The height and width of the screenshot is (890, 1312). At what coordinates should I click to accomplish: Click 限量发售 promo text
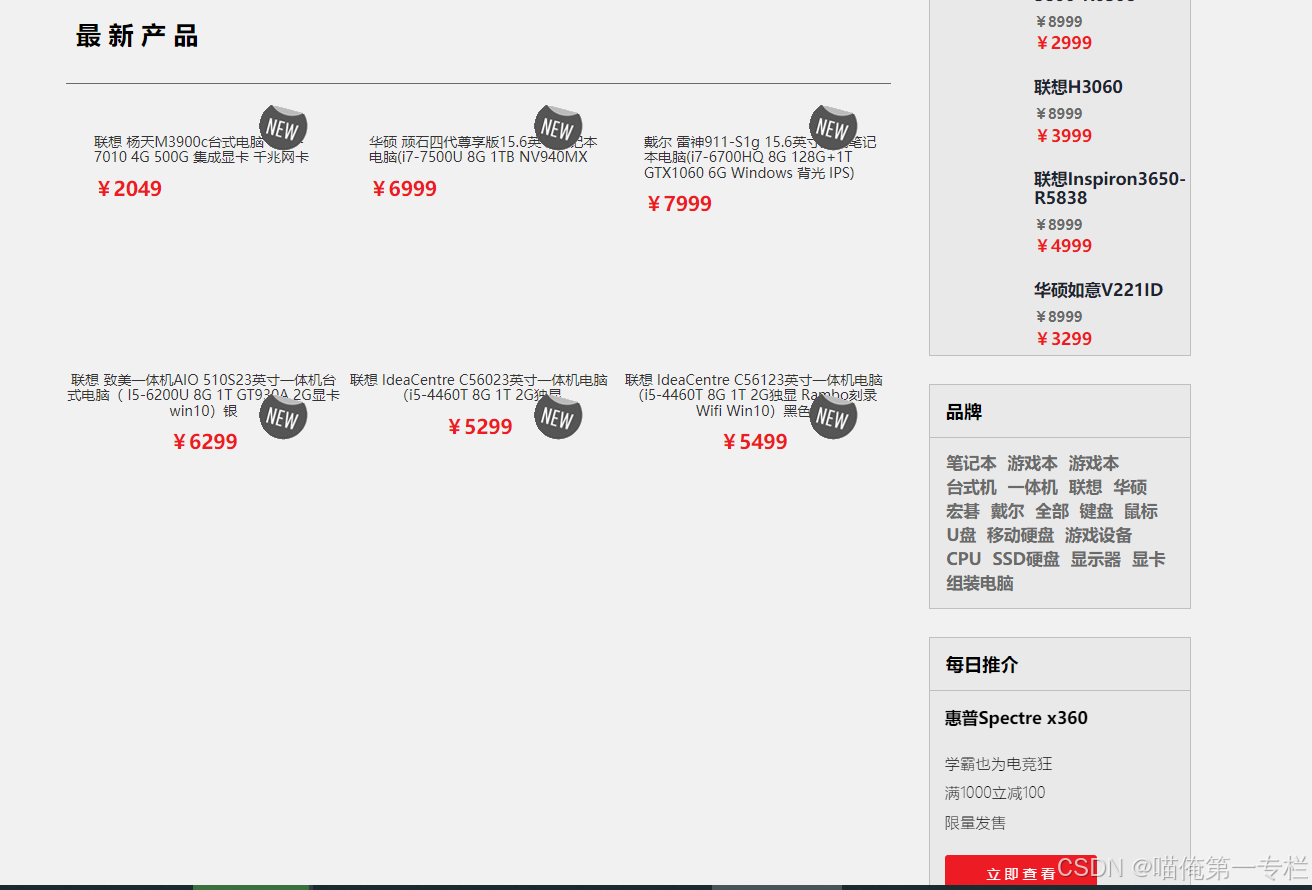[x=976, y=823]
